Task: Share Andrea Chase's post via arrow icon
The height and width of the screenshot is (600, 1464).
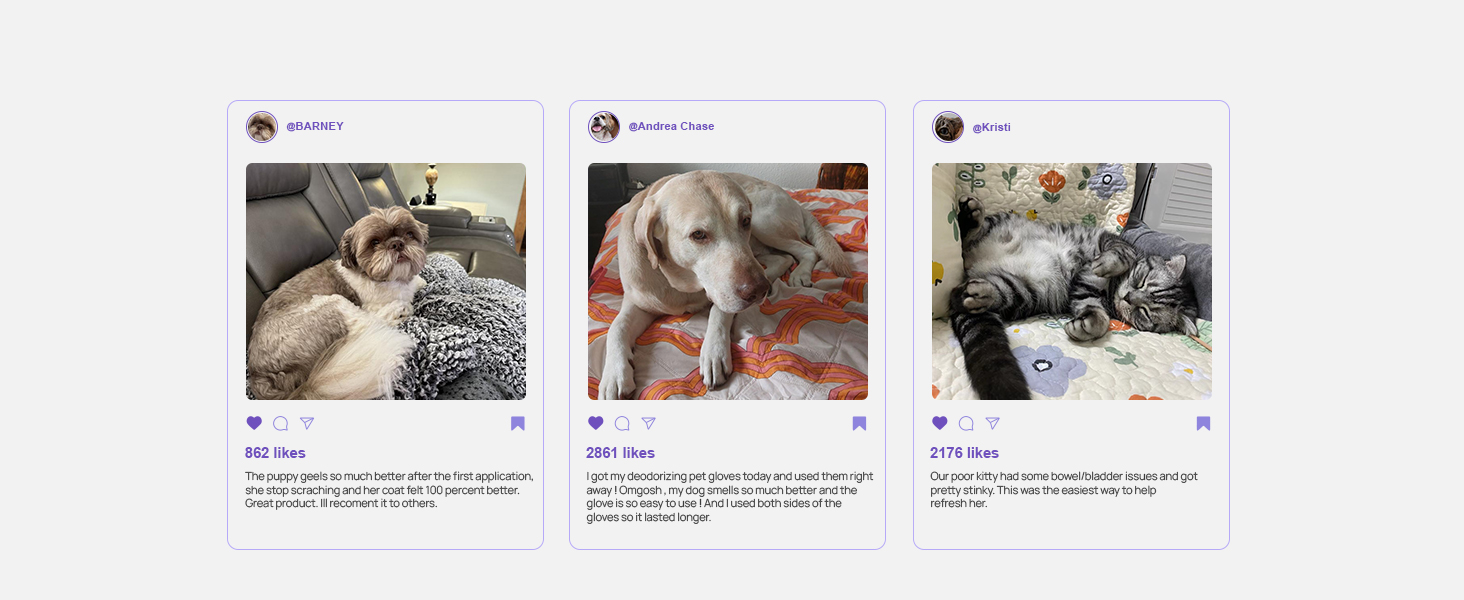Action: point(649,423)
